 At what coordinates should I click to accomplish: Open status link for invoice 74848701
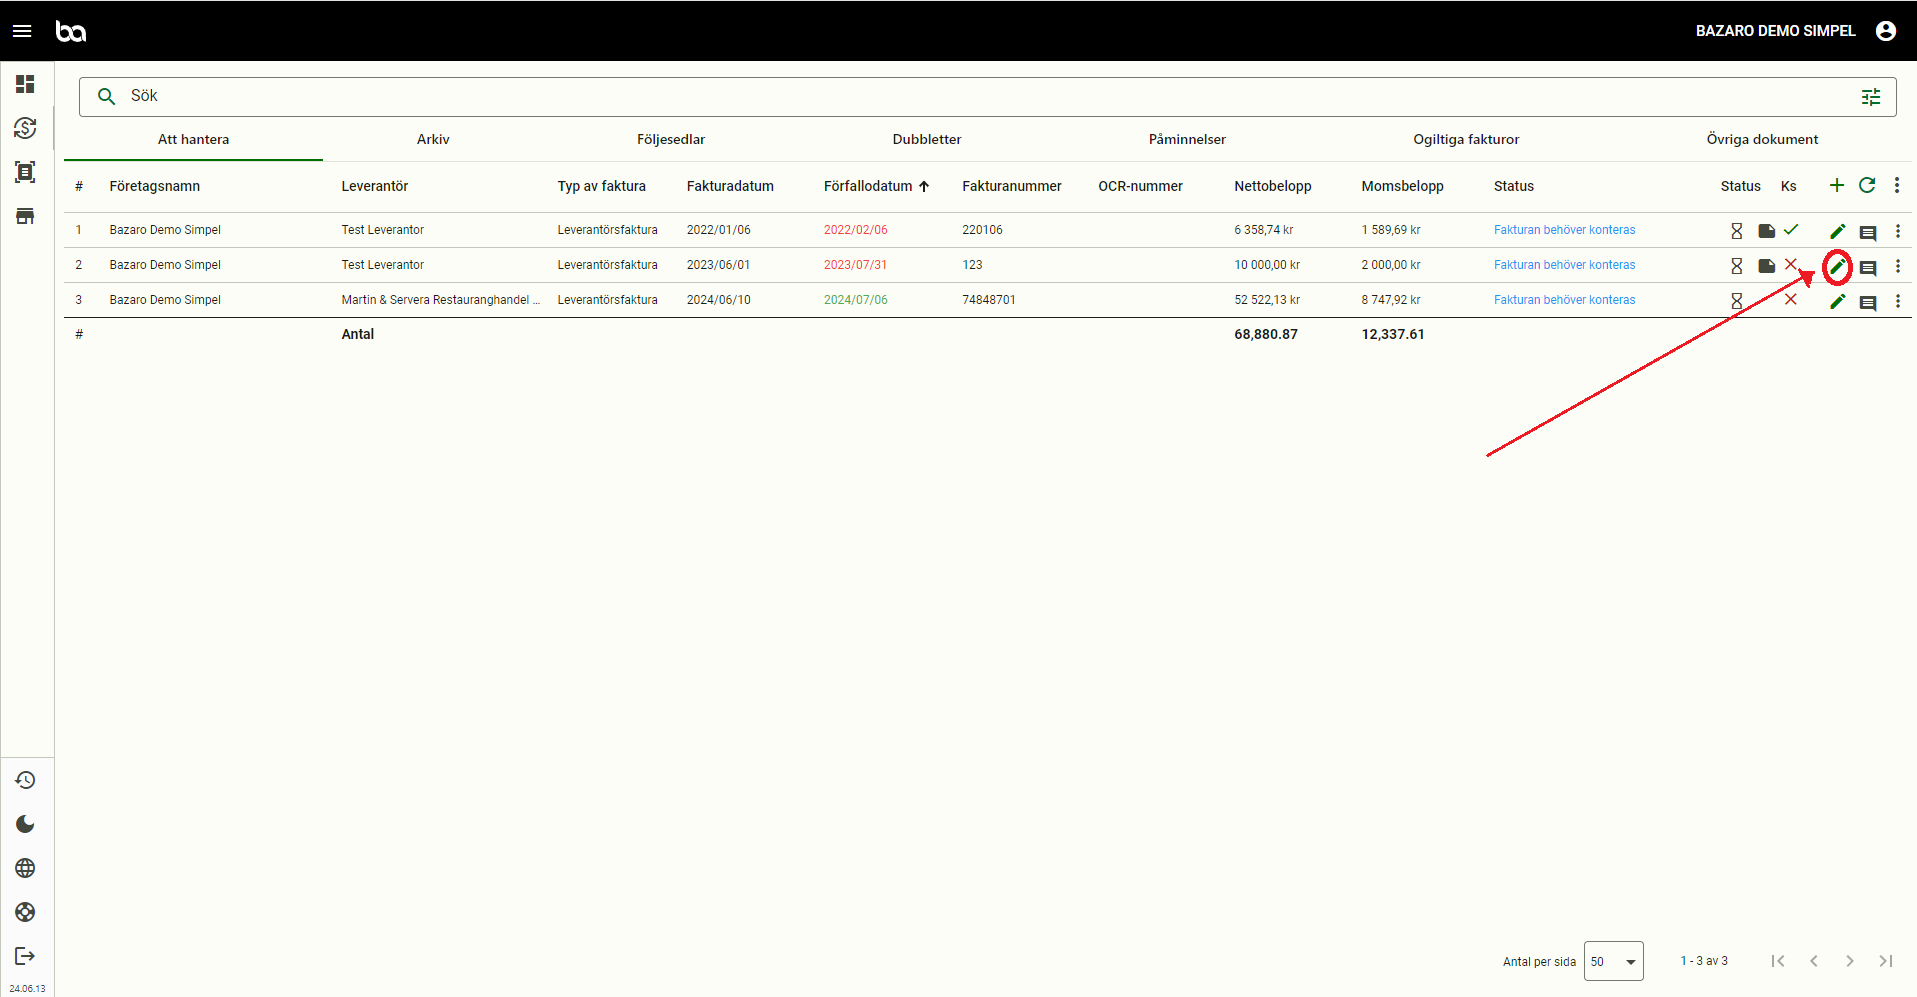[1565, 300]
